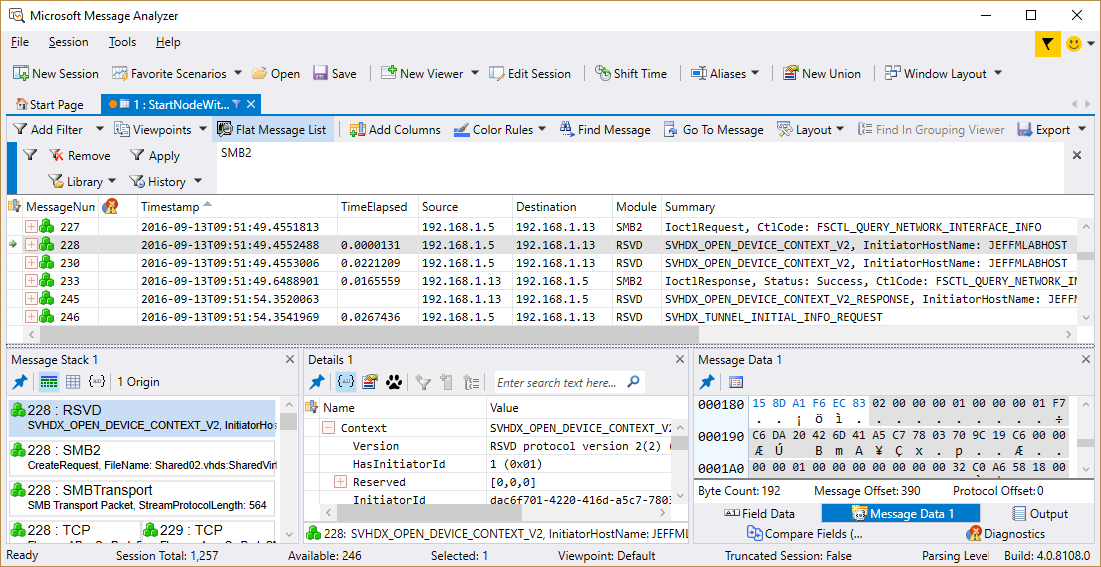Click the Module column header
Viewport: 1101px width, 567px height.
(x=636, y=207)
